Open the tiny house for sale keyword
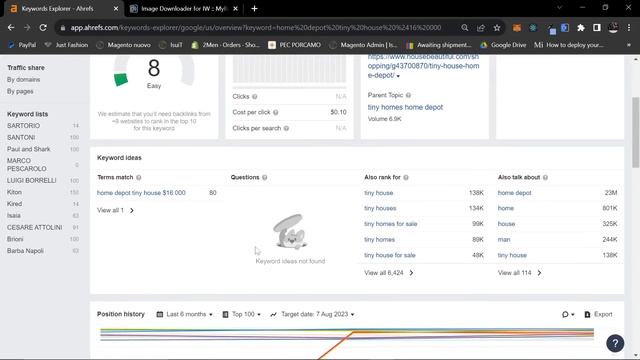Image resolution: width=640 pixels, height=360 pixels. coord(390,256)
